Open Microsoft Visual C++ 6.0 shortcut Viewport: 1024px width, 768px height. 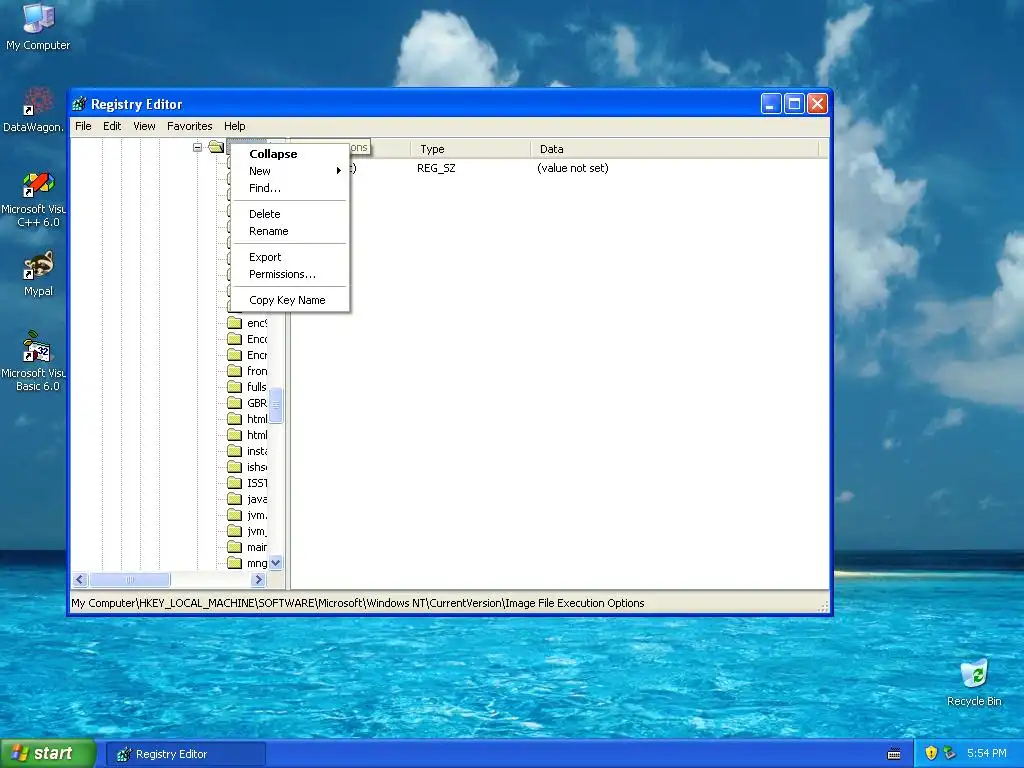[34, 199]
